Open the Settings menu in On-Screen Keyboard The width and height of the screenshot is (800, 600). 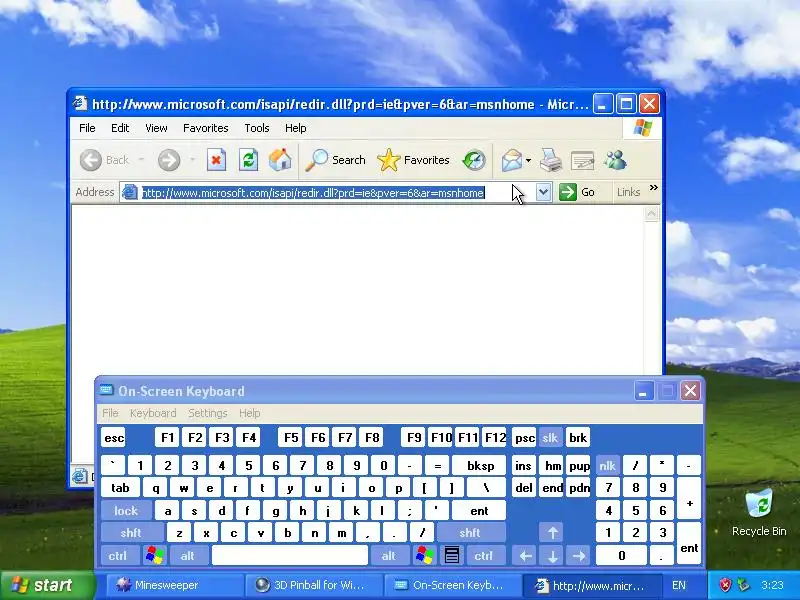click(x=208, y=413)
